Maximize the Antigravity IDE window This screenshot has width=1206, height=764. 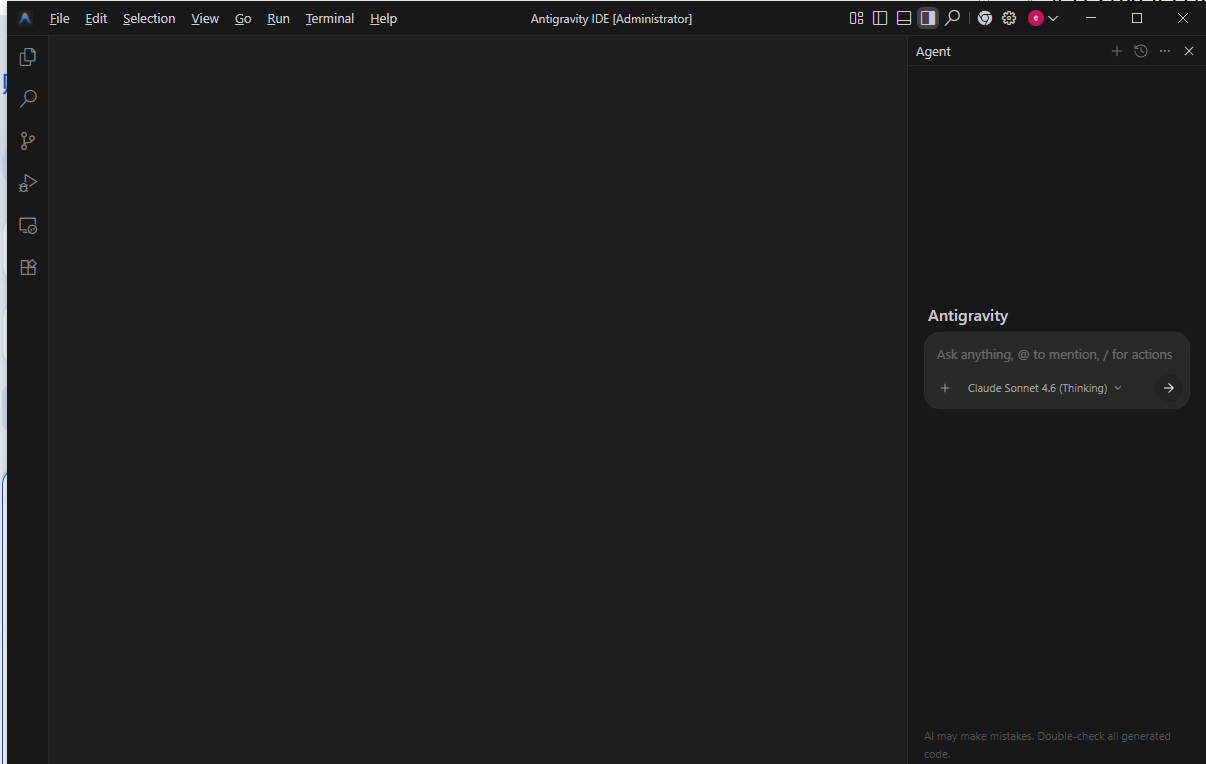point(1137,18)
